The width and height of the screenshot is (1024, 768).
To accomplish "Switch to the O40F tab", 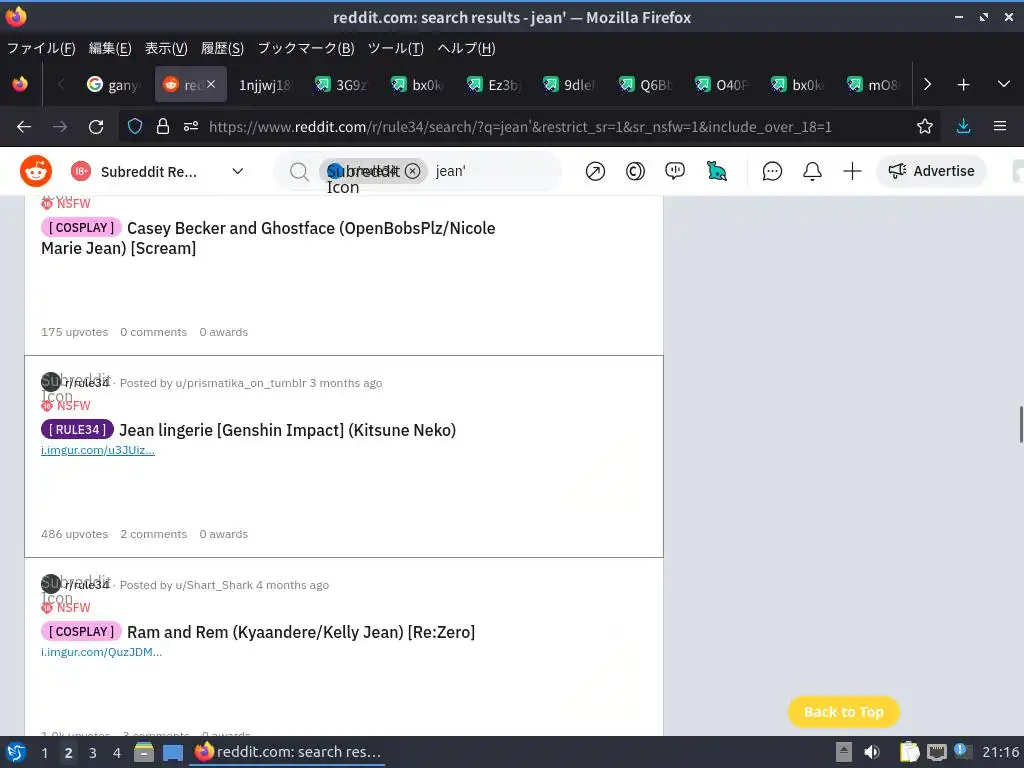I will (721, 84).
